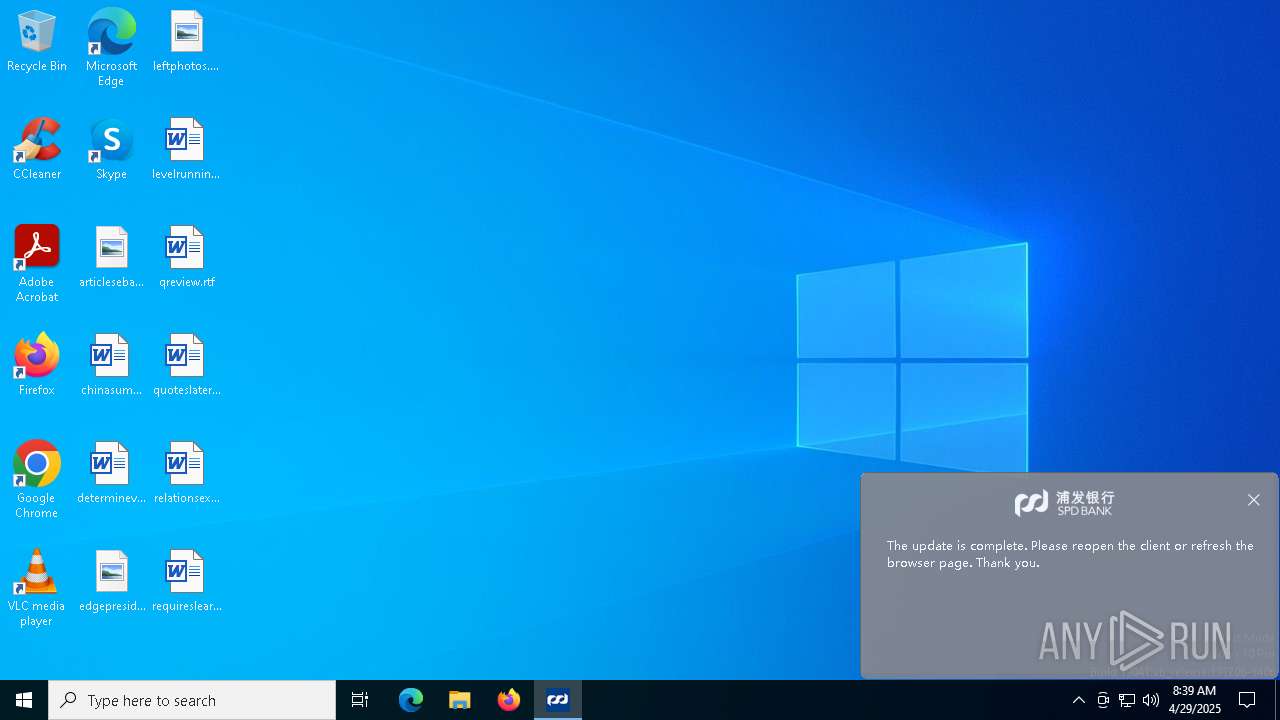Launch Skype from the desktop

click(111, 149)
